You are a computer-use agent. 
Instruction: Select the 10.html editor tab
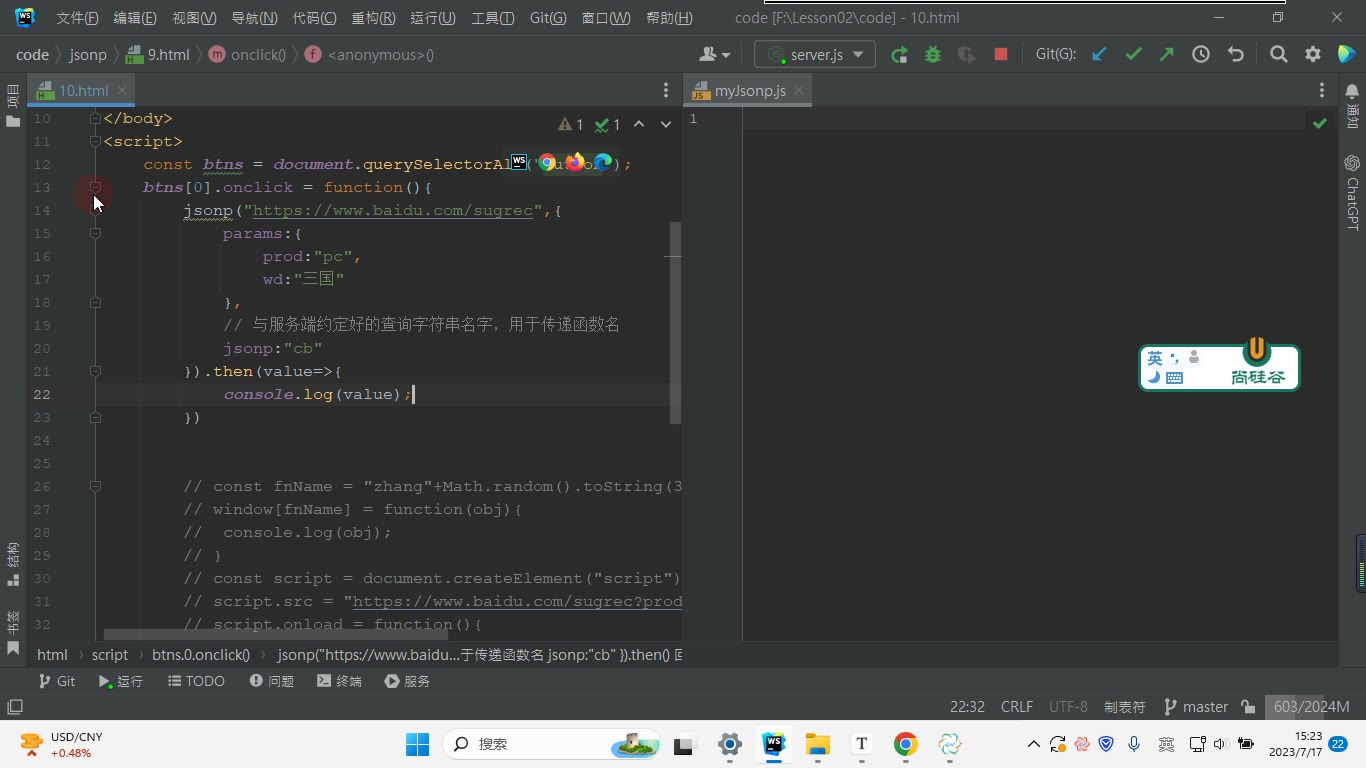tap(83, 91)
